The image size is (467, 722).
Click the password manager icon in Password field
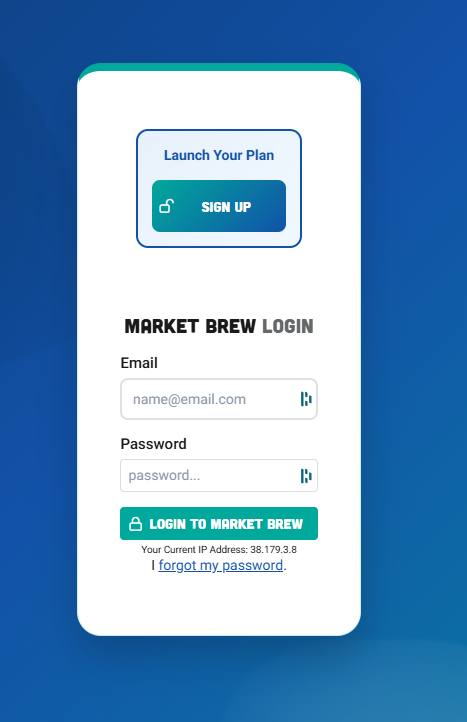306,476
